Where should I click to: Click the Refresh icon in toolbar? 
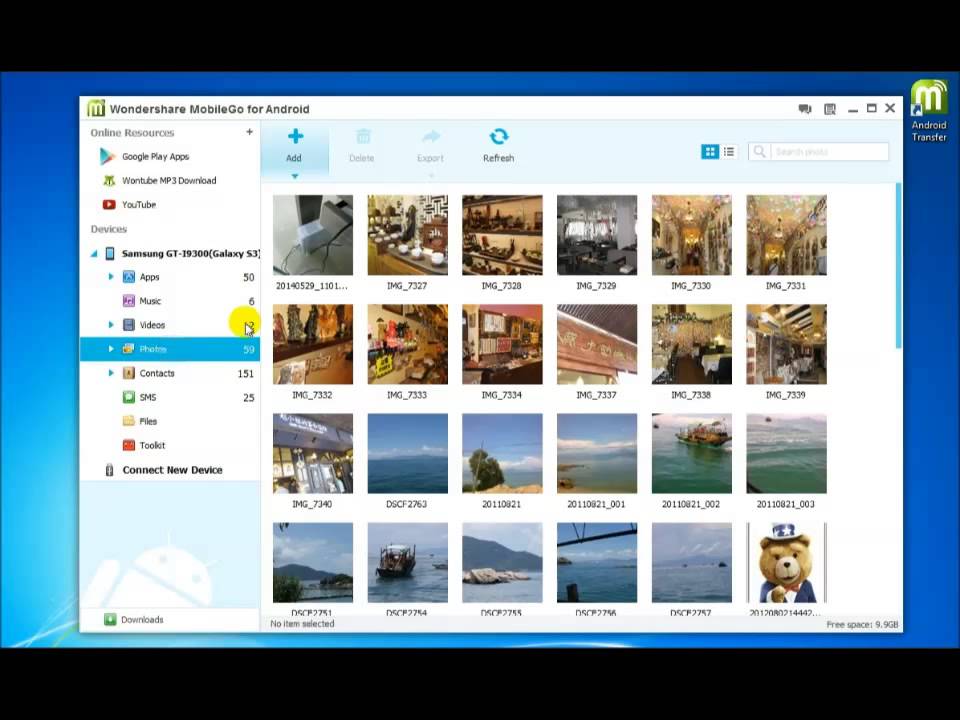(499, 136)
